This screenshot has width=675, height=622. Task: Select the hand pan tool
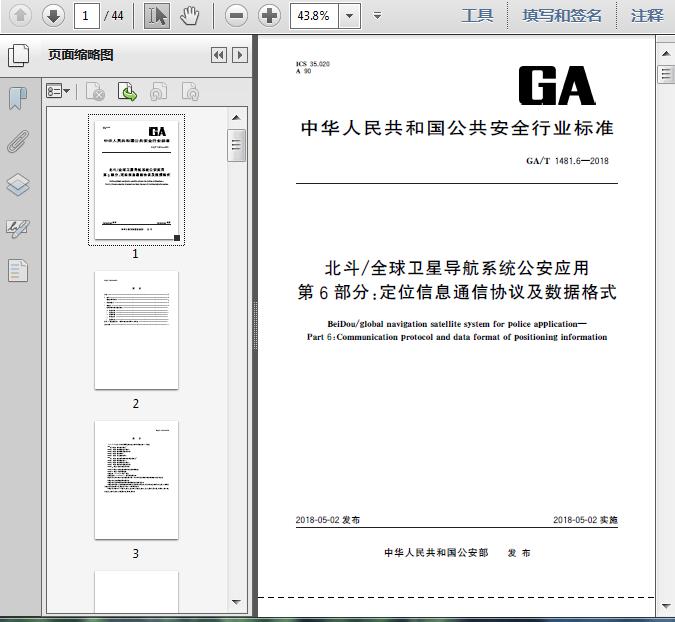(x=189, y=16)
